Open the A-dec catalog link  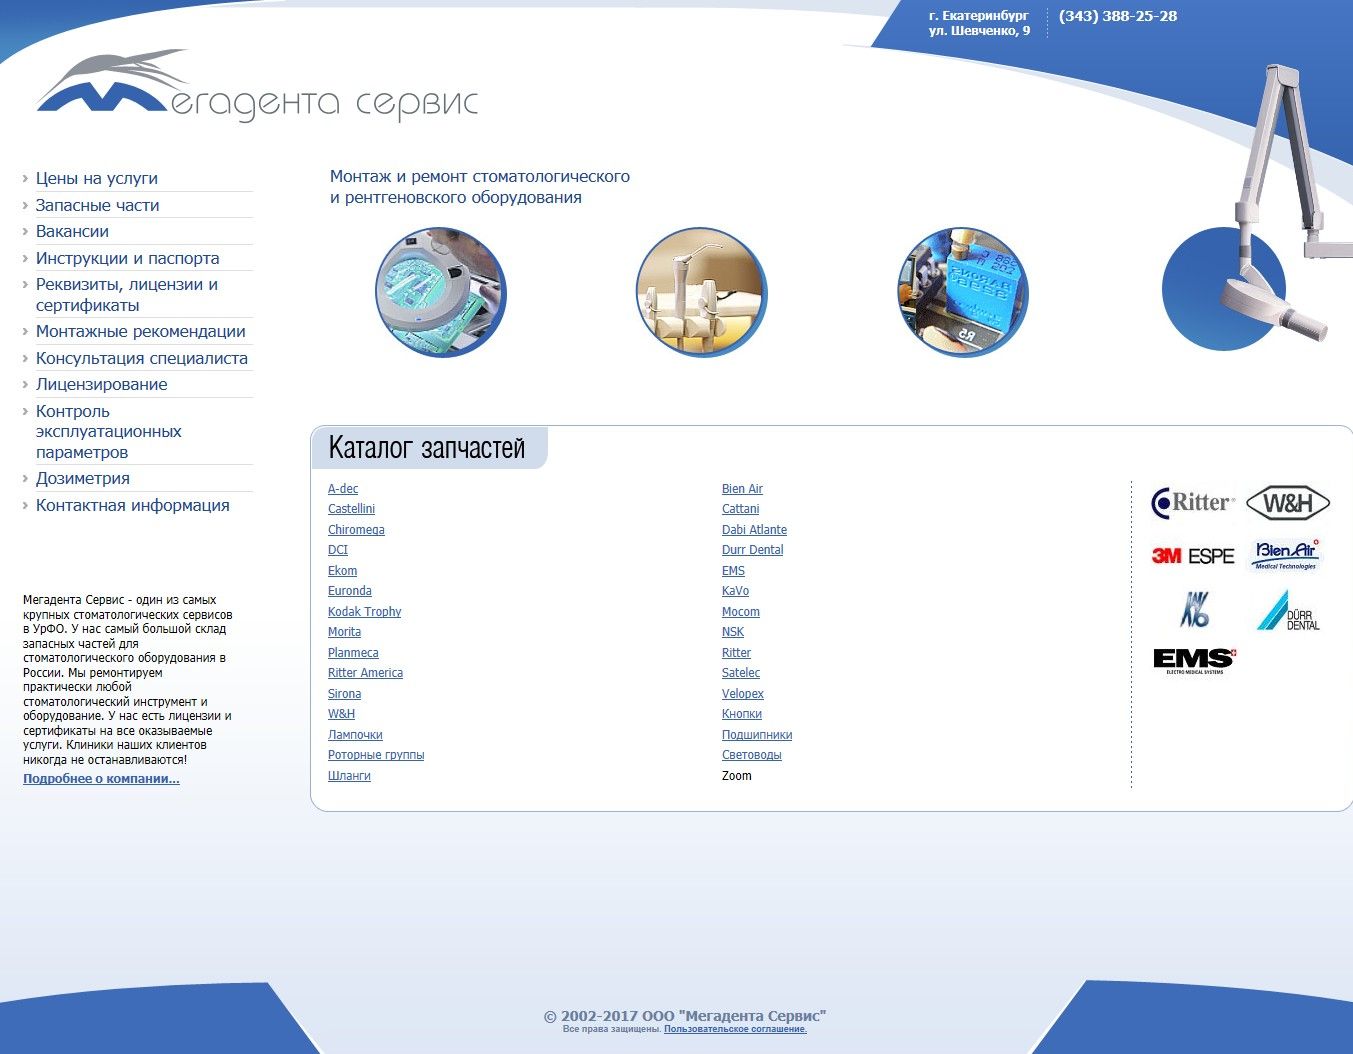(x=343, y=489)
